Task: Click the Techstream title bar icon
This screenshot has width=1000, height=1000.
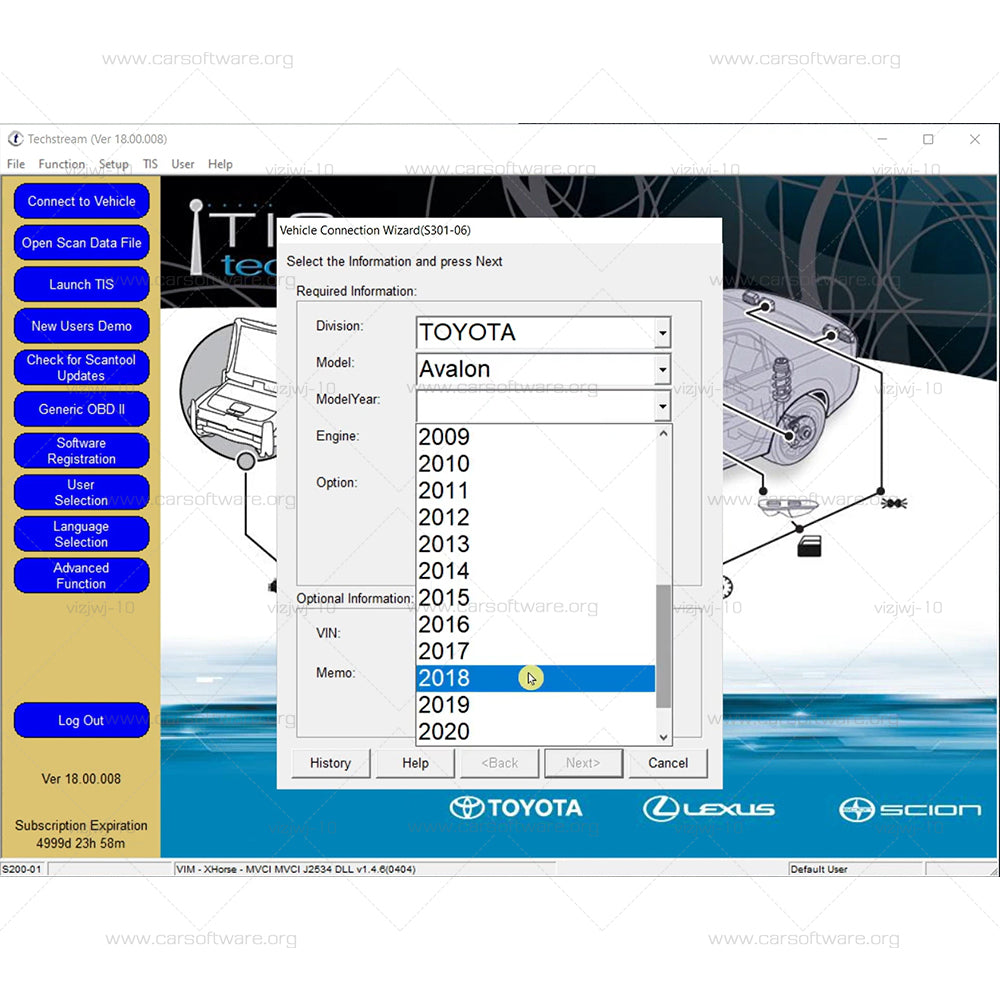Action: pyautogui.click(x=15, y=138)
